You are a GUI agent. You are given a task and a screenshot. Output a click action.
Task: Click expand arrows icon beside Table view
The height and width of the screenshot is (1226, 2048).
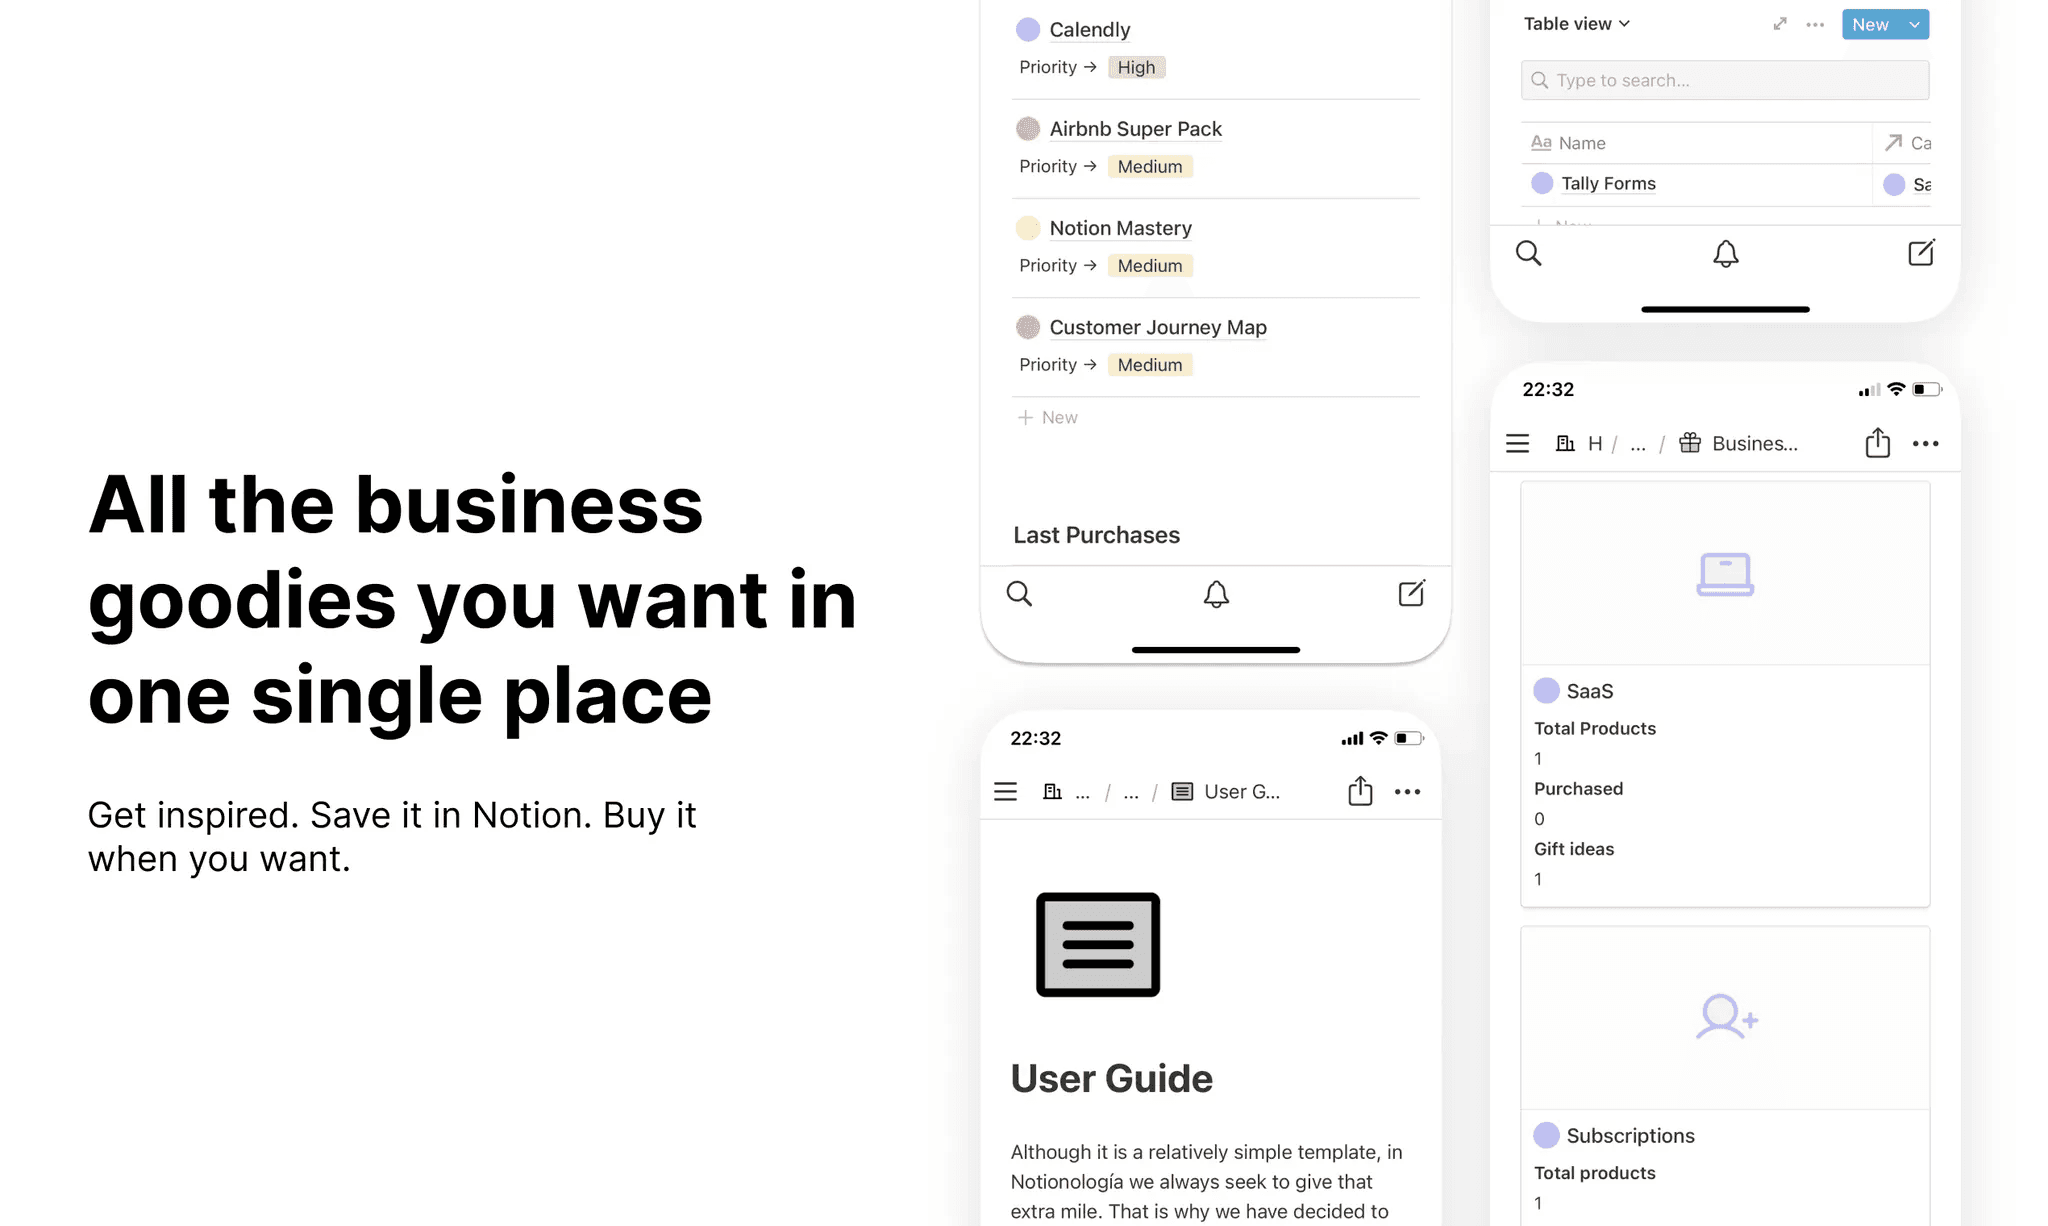1780,24
